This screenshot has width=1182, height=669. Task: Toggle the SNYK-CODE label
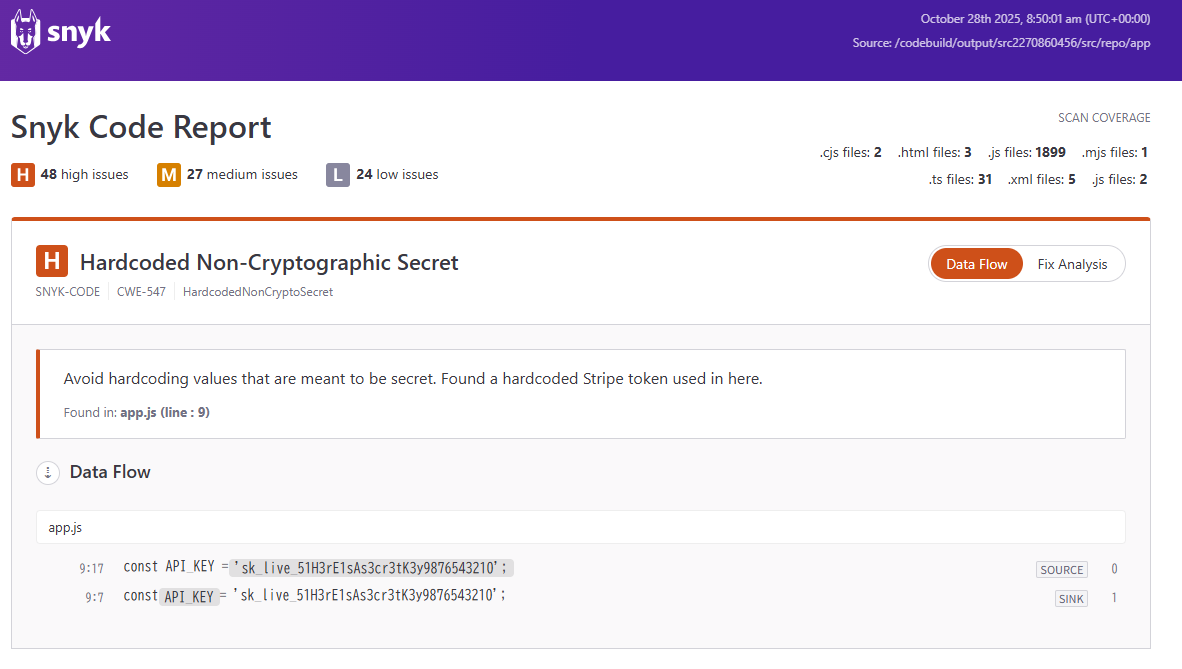coord(67,291)
